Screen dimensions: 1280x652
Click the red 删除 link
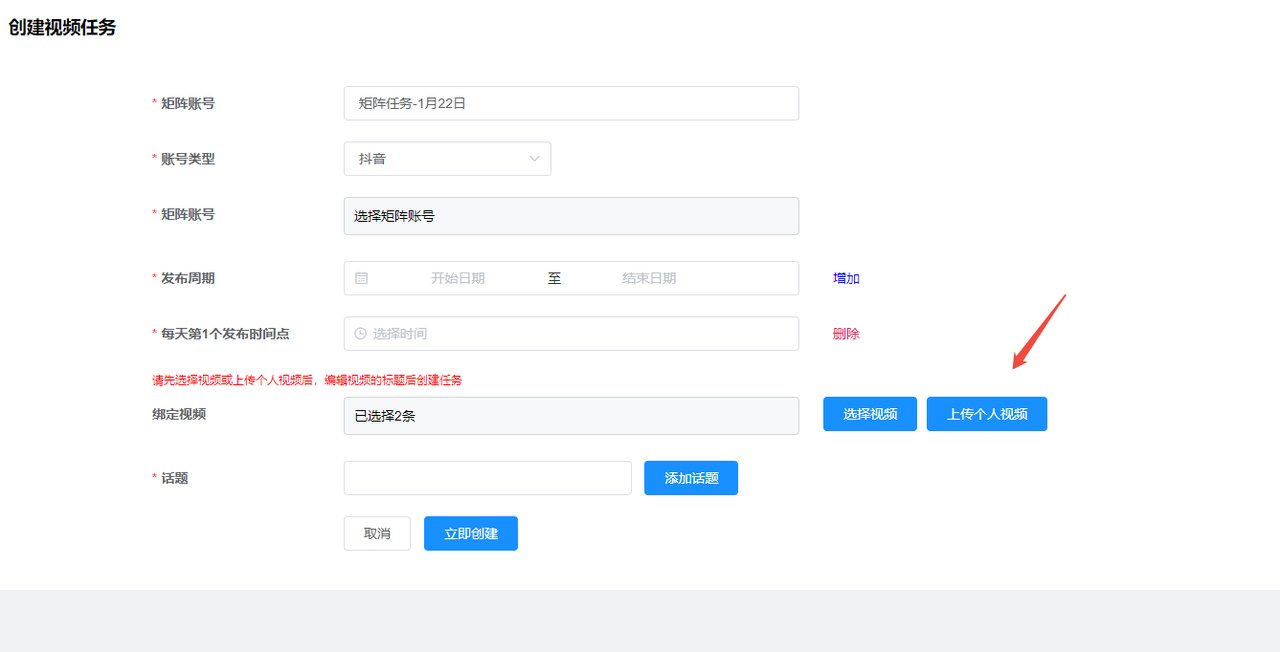pos(846,334)
